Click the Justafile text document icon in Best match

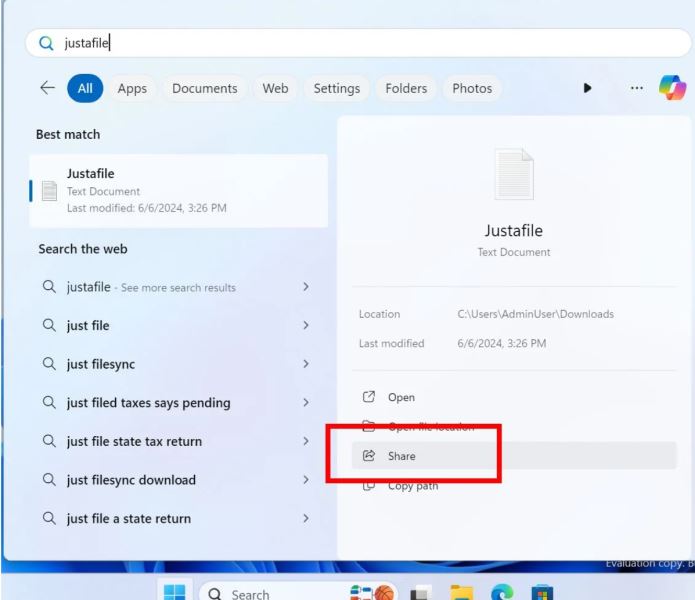(49, 191)
